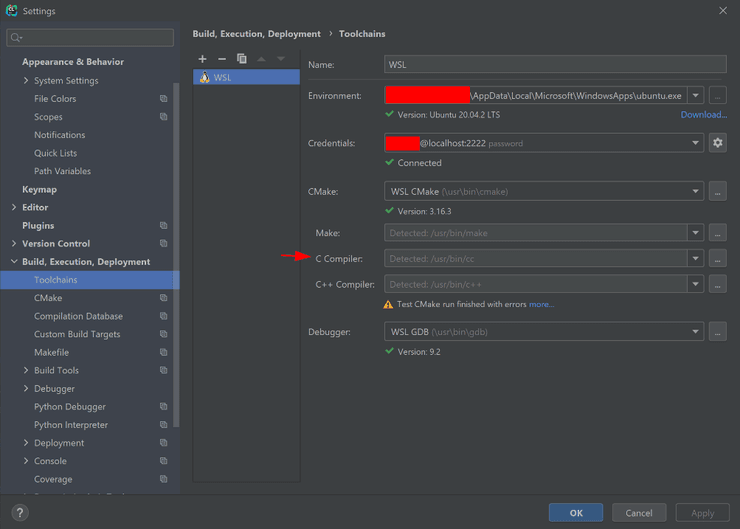Click browse button next to CMake field
The image size is (740, 529).
[x=717, y=191]
